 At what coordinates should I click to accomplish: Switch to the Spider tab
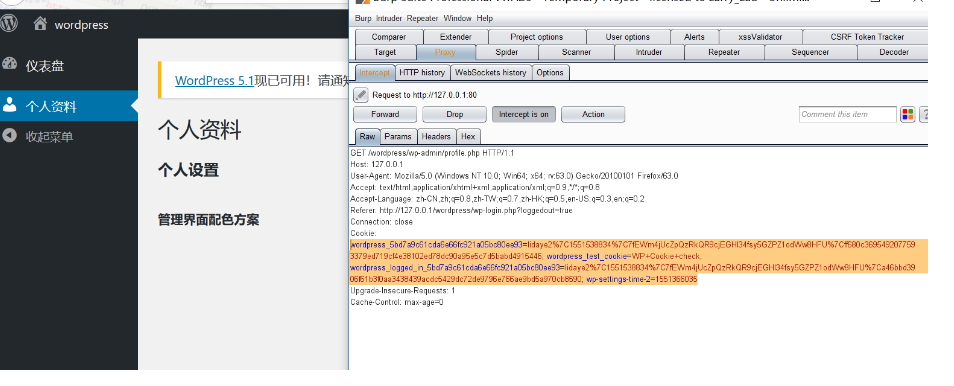(x=507, y=52)
